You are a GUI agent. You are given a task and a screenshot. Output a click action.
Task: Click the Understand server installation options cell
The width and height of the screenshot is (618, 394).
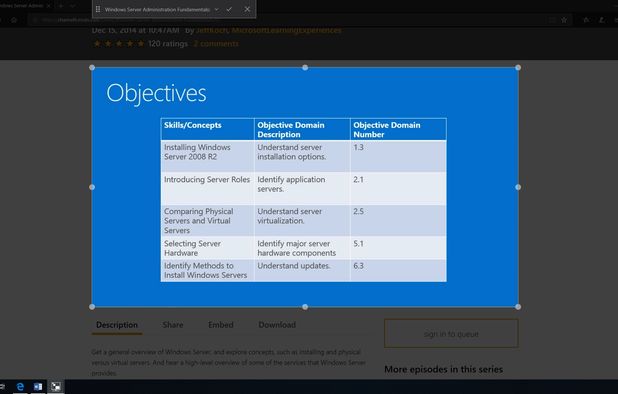coord(302,156)
